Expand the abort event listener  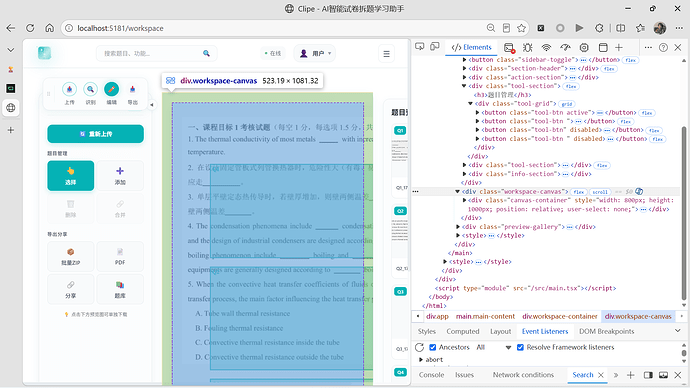(421, 359)
